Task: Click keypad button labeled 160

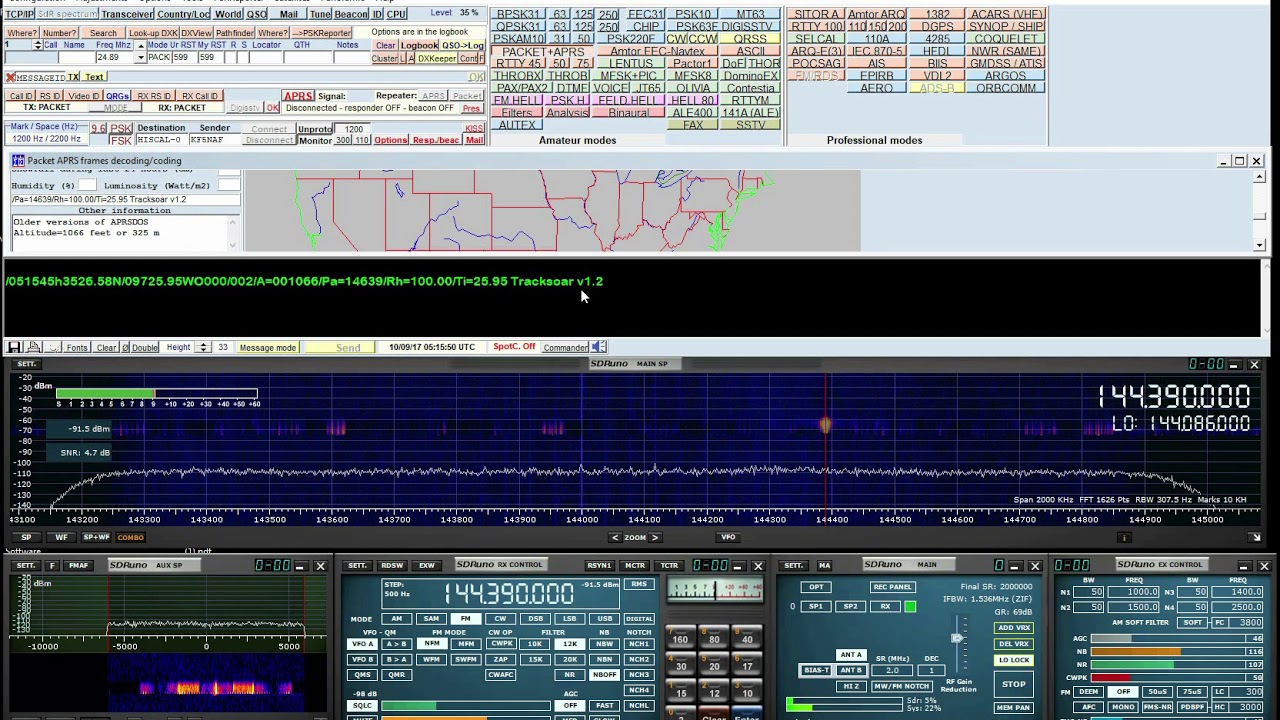Action: click(680, 639)
